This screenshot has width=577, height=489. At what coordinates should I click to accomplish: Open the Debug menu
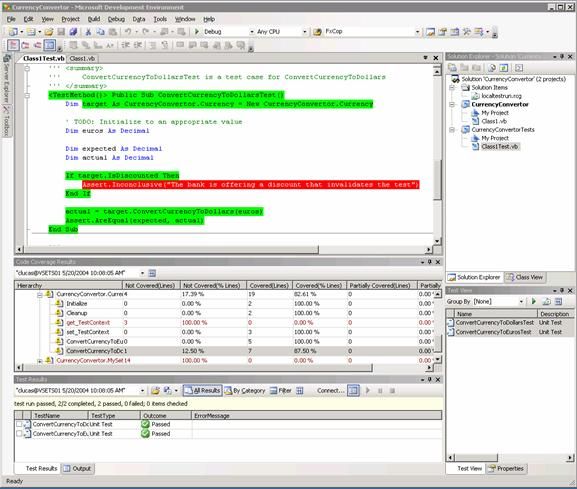point(116,19)
